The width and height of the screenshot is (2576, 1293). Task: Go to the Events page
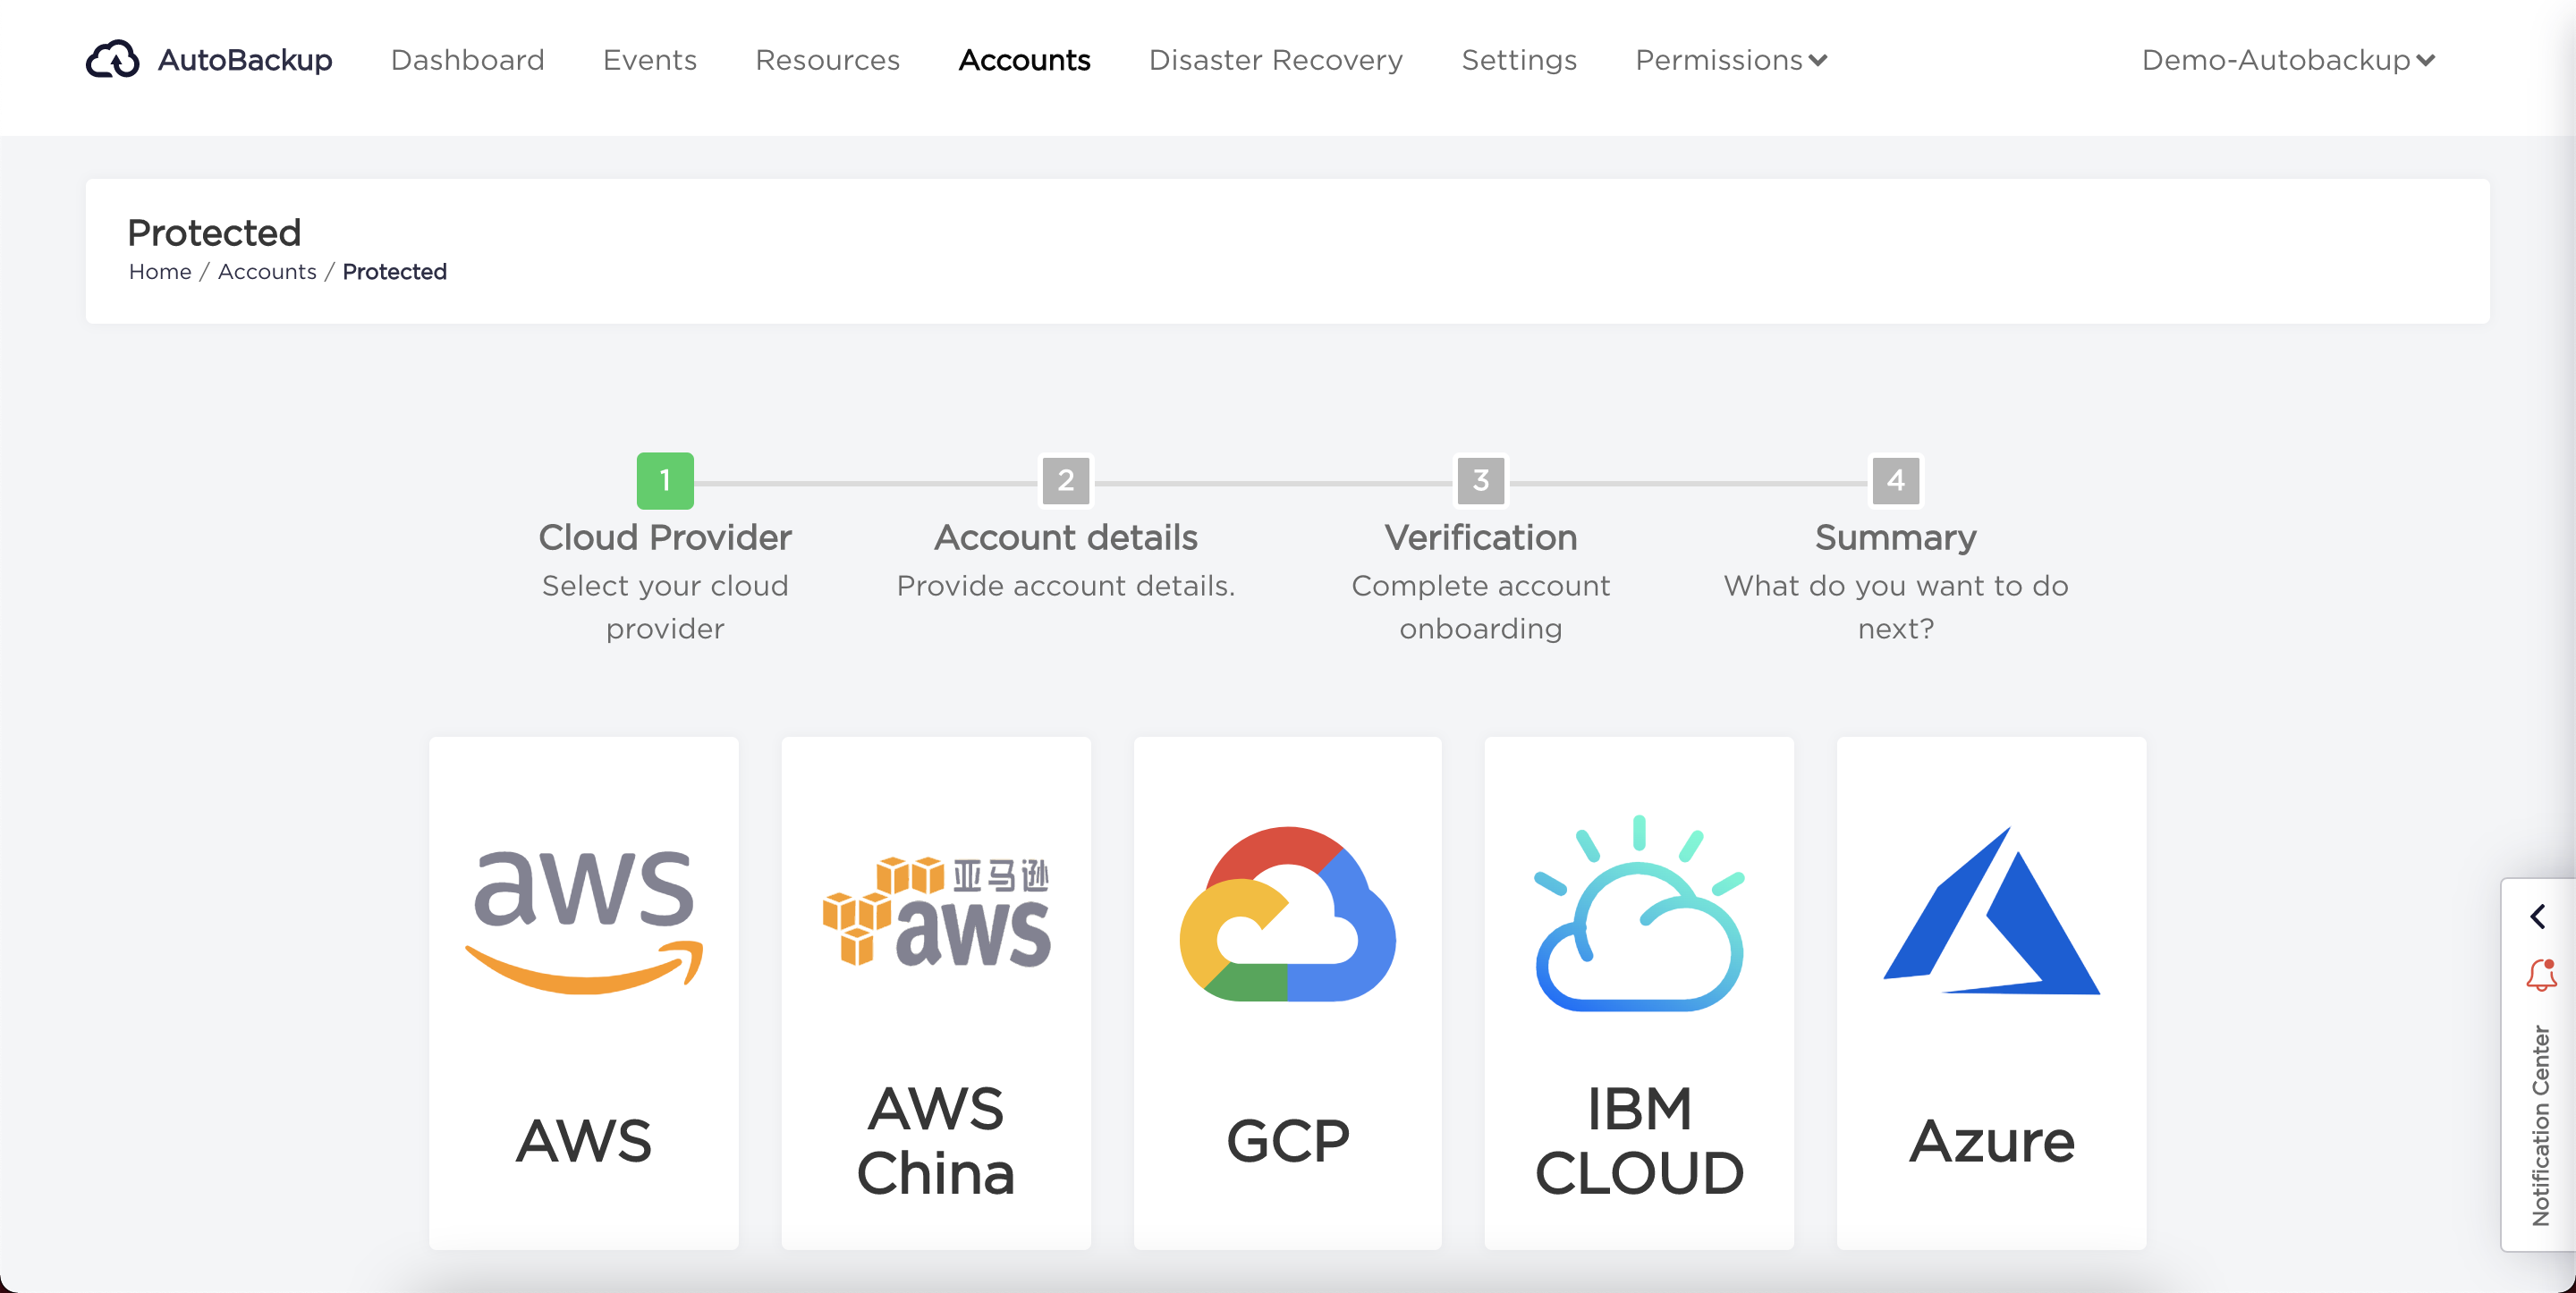(649, 60)
